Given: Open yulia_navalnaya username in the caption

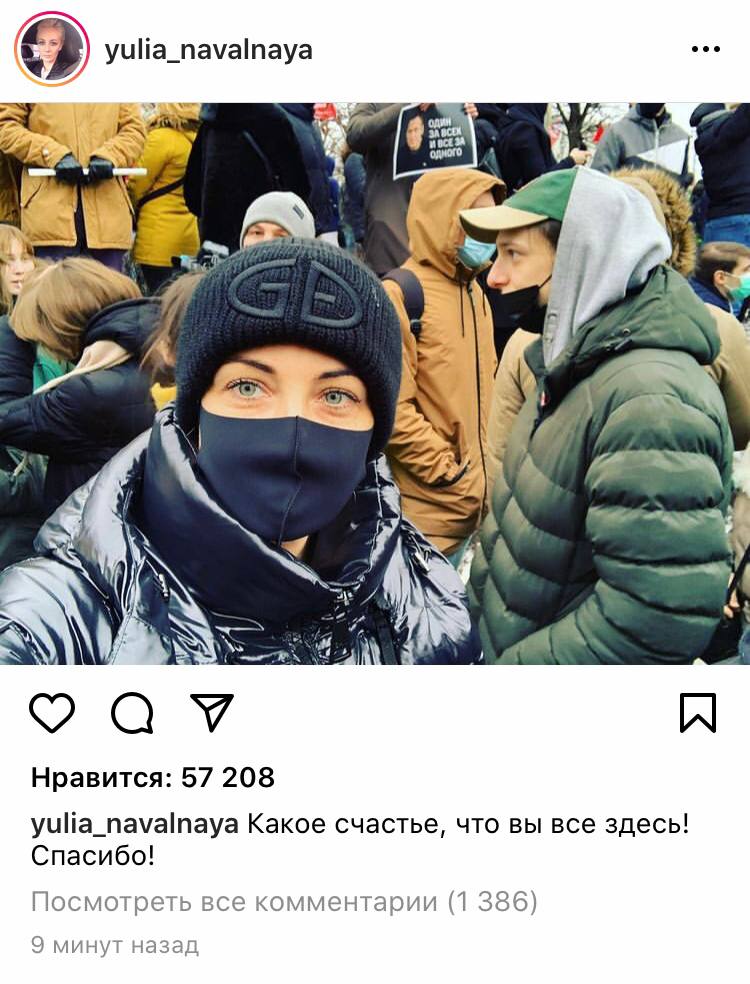Looking at the screenshot, I should click(x=134, y=824).
